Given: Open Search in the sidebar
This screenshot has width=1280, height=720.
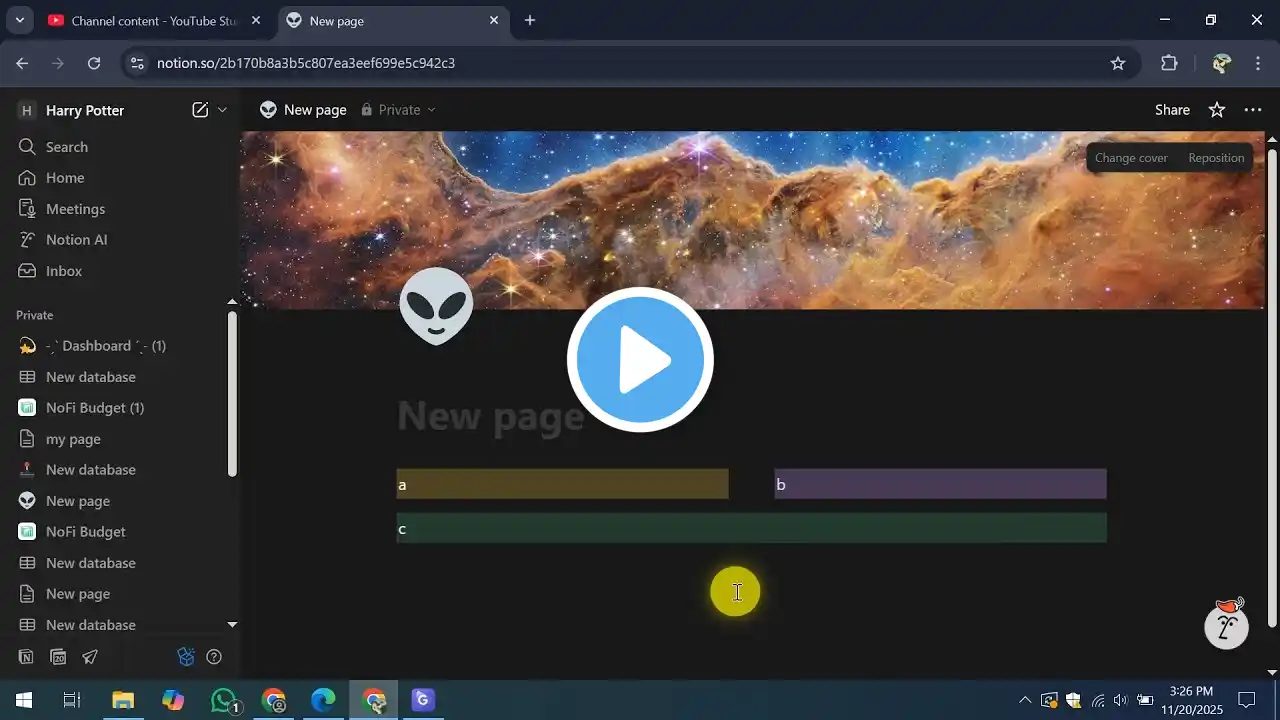Looking at the screenshot, I should tap(66, 147).
